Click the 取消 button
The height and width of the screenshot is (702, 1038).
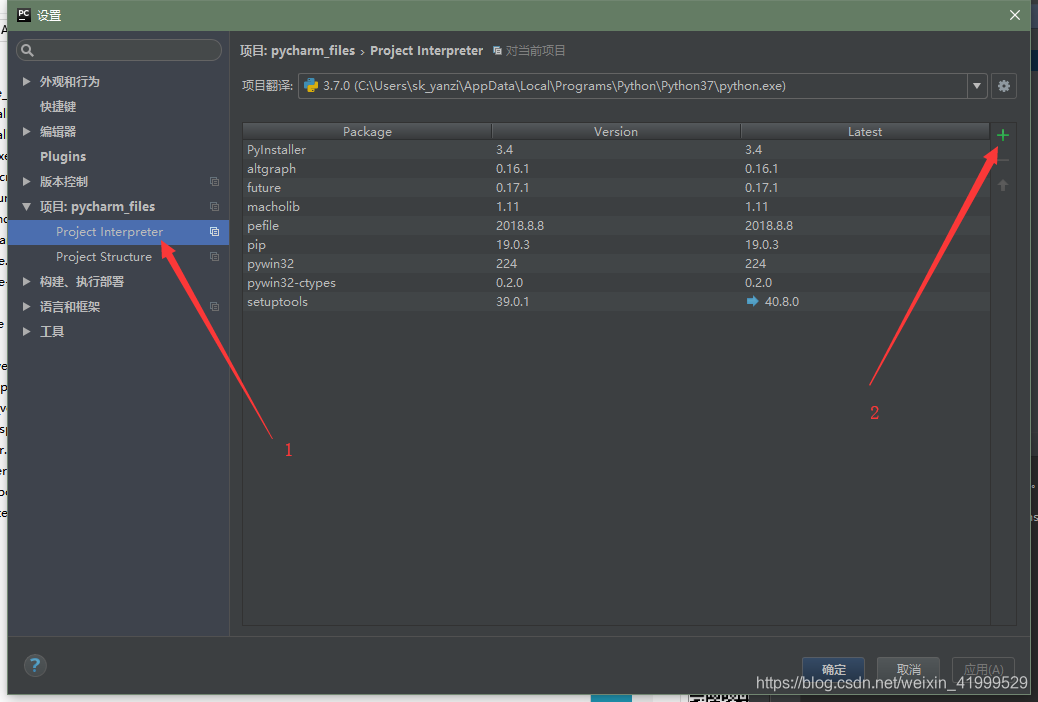pos(908,669)
